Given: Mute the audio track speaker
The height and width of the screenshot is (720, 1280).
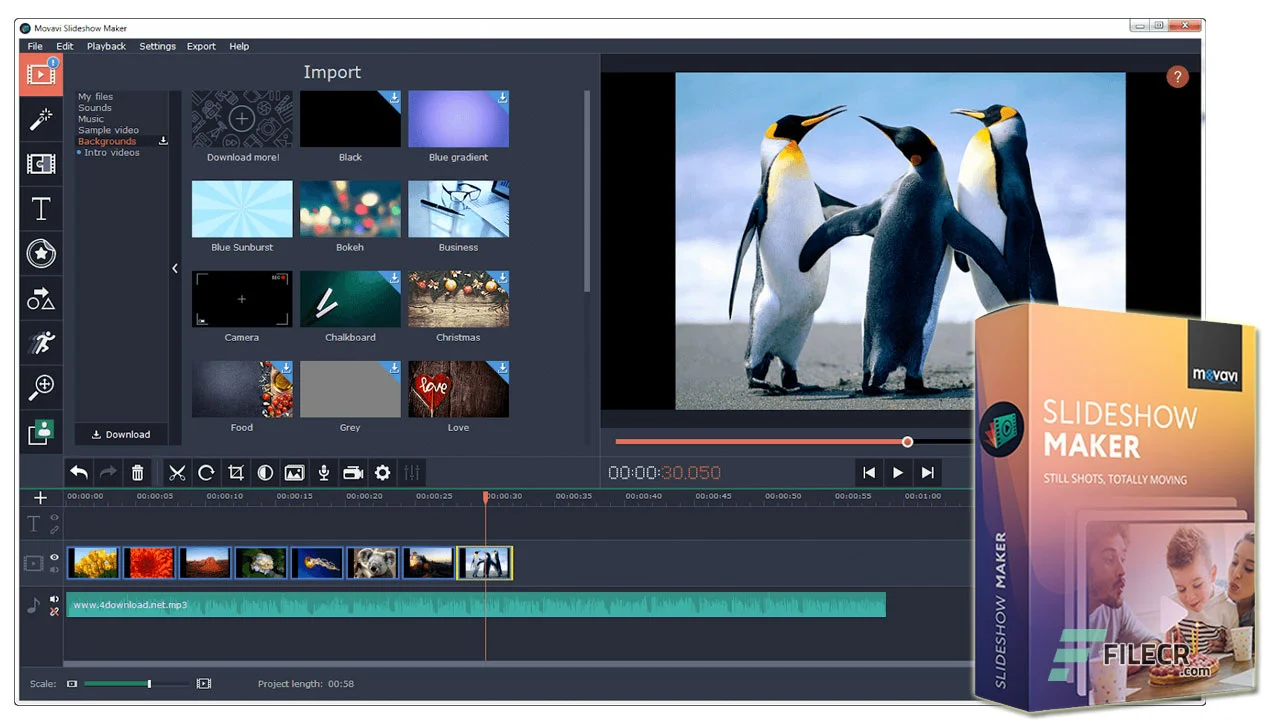Looking at the screenshot, I should coord(54,599).
